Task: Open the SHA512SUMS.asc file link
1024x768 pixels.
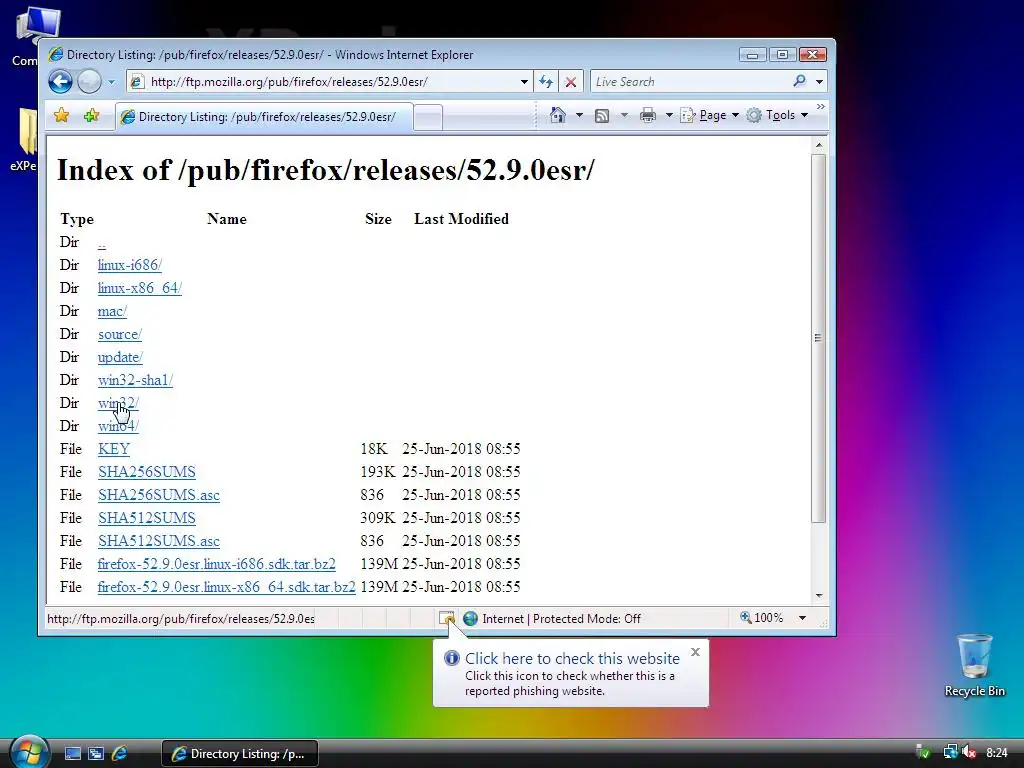Action: pyautogui.click(x=159, y=541)
